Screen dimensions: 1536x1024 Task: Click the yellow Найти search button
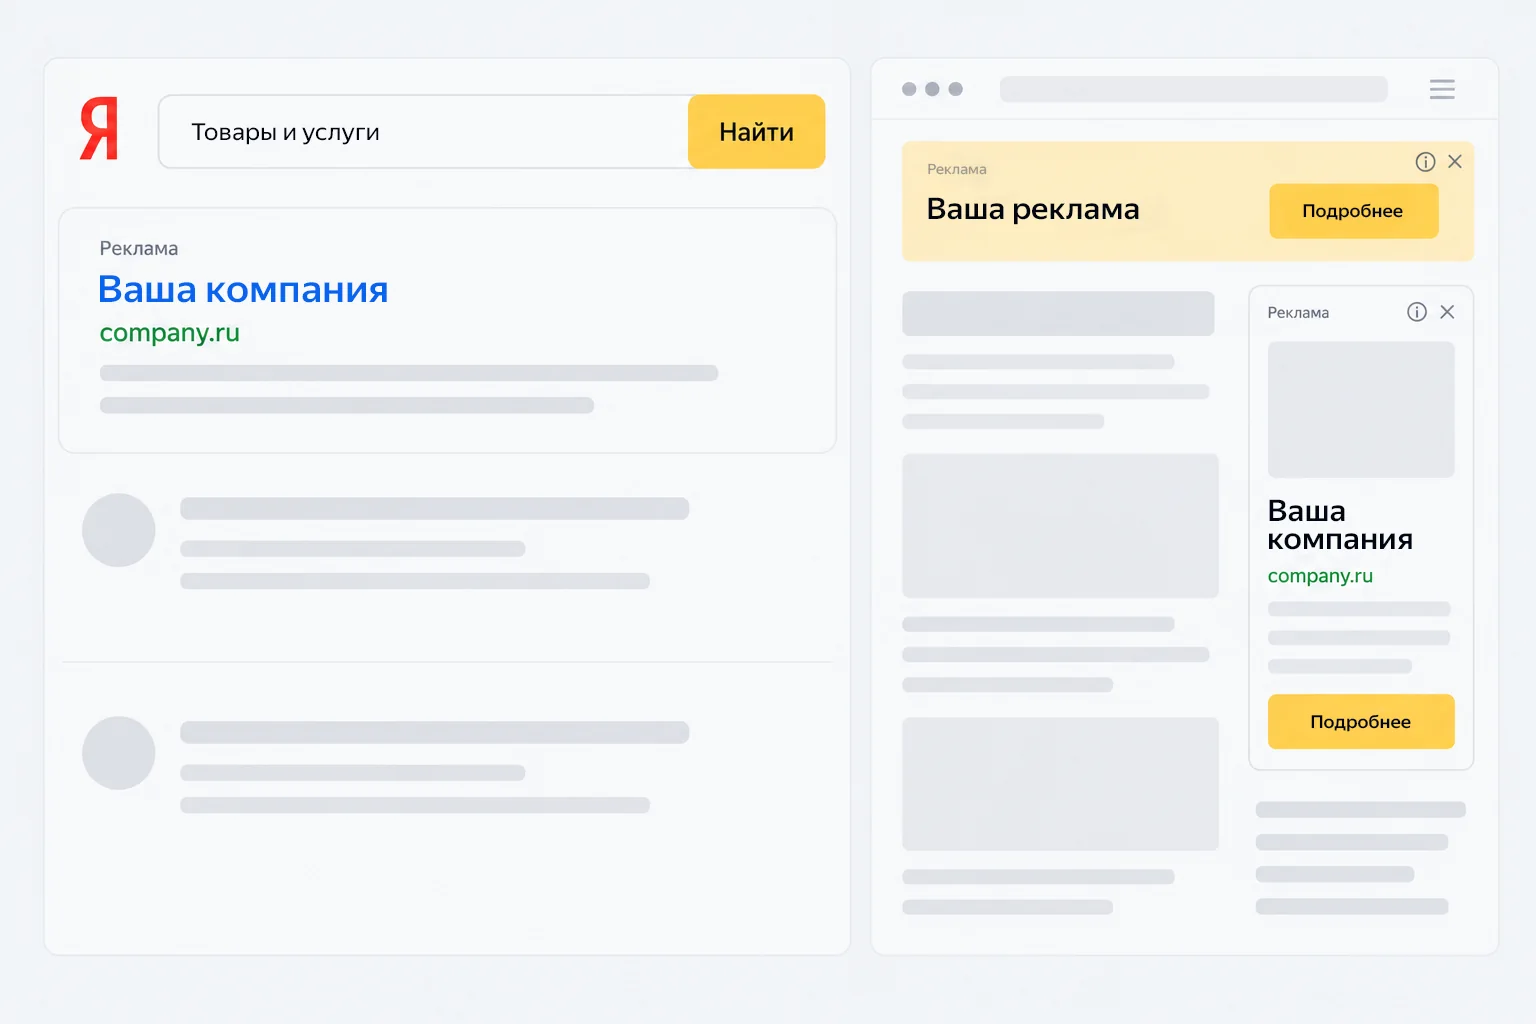756,132
